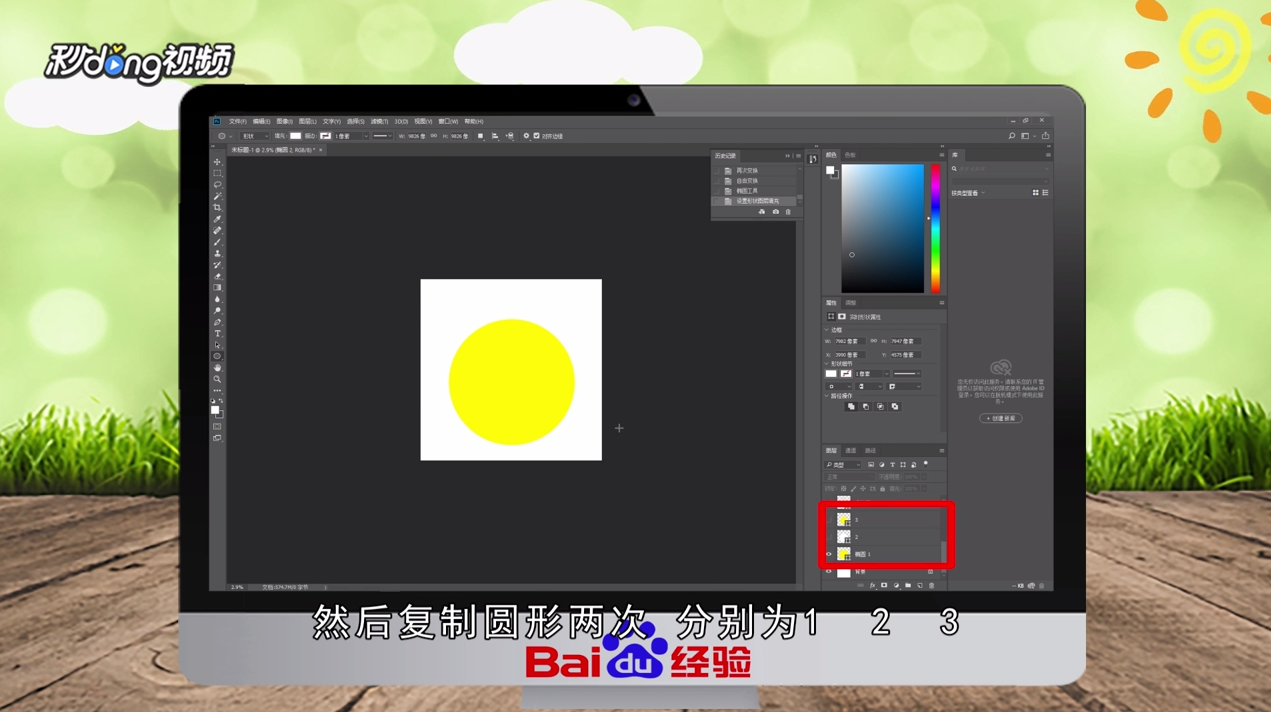
Task: Click the fx layer styles button
Action: click(873, 586)
